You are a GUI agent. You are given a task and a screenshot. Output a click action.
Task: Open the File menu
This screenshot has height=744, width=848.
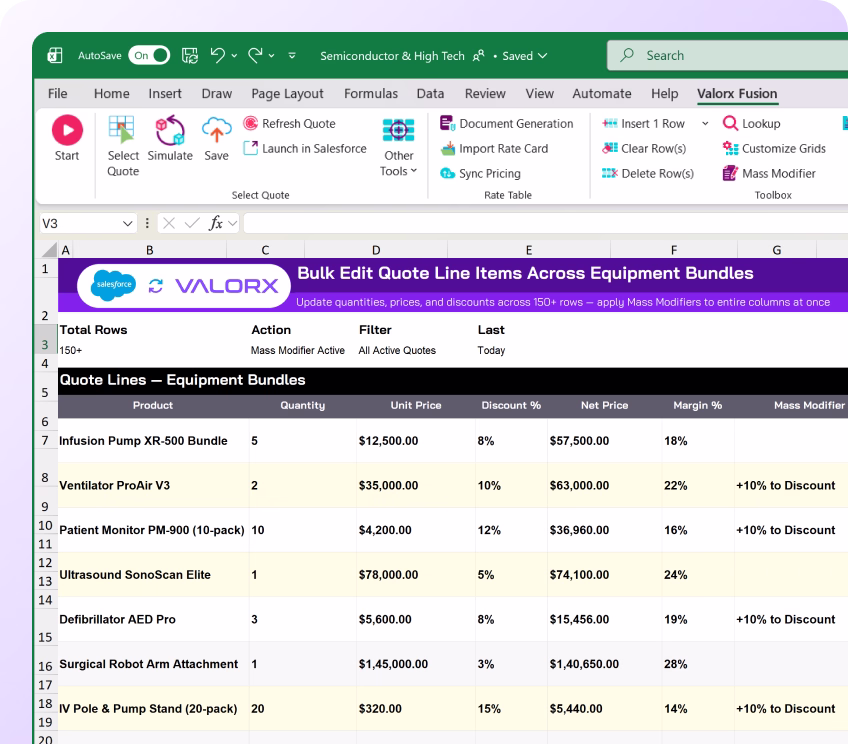pos(58,94)
